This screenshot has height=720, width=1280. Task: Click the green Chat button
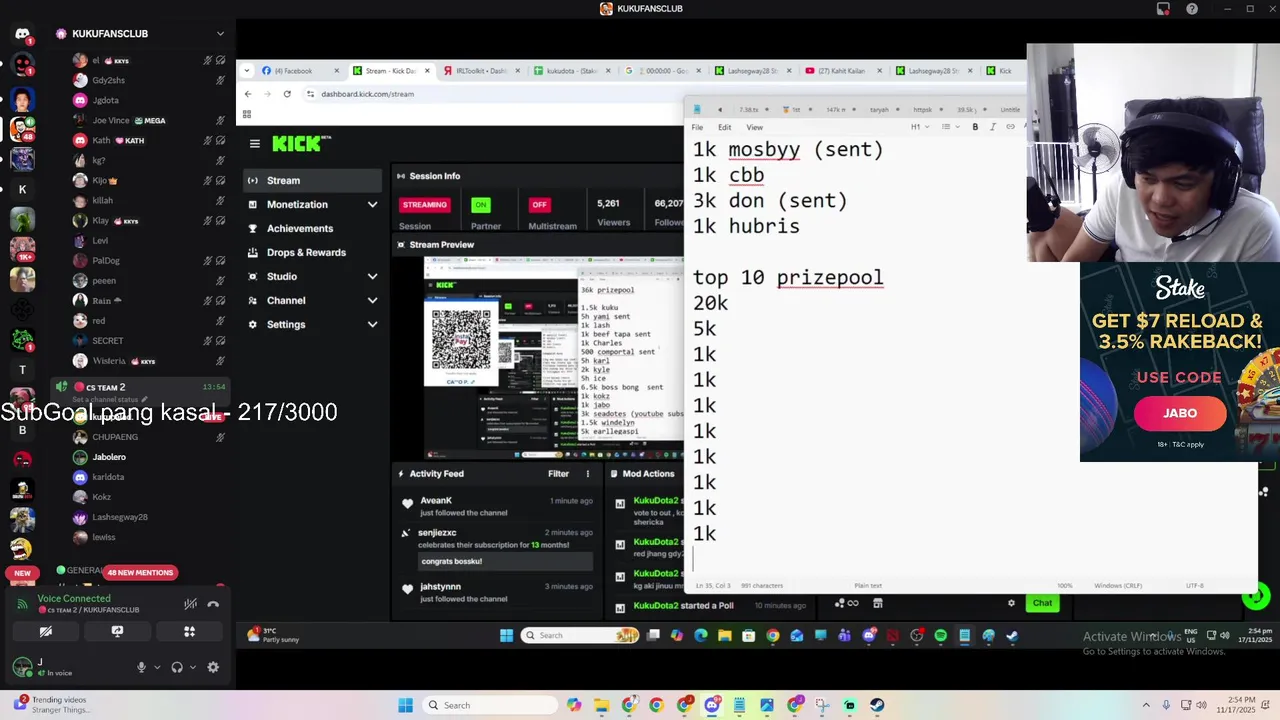pyautogui.click(x=1042, y=603)
